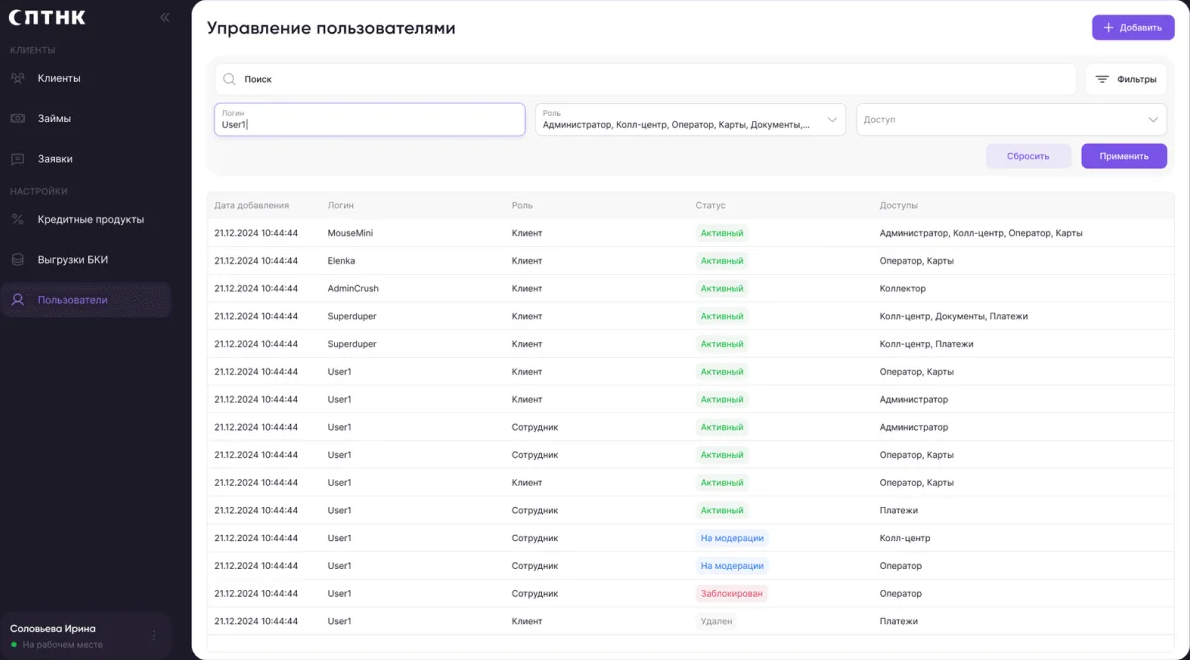
Task: Select Пользователи in sidebar
Action: point(86,300)
